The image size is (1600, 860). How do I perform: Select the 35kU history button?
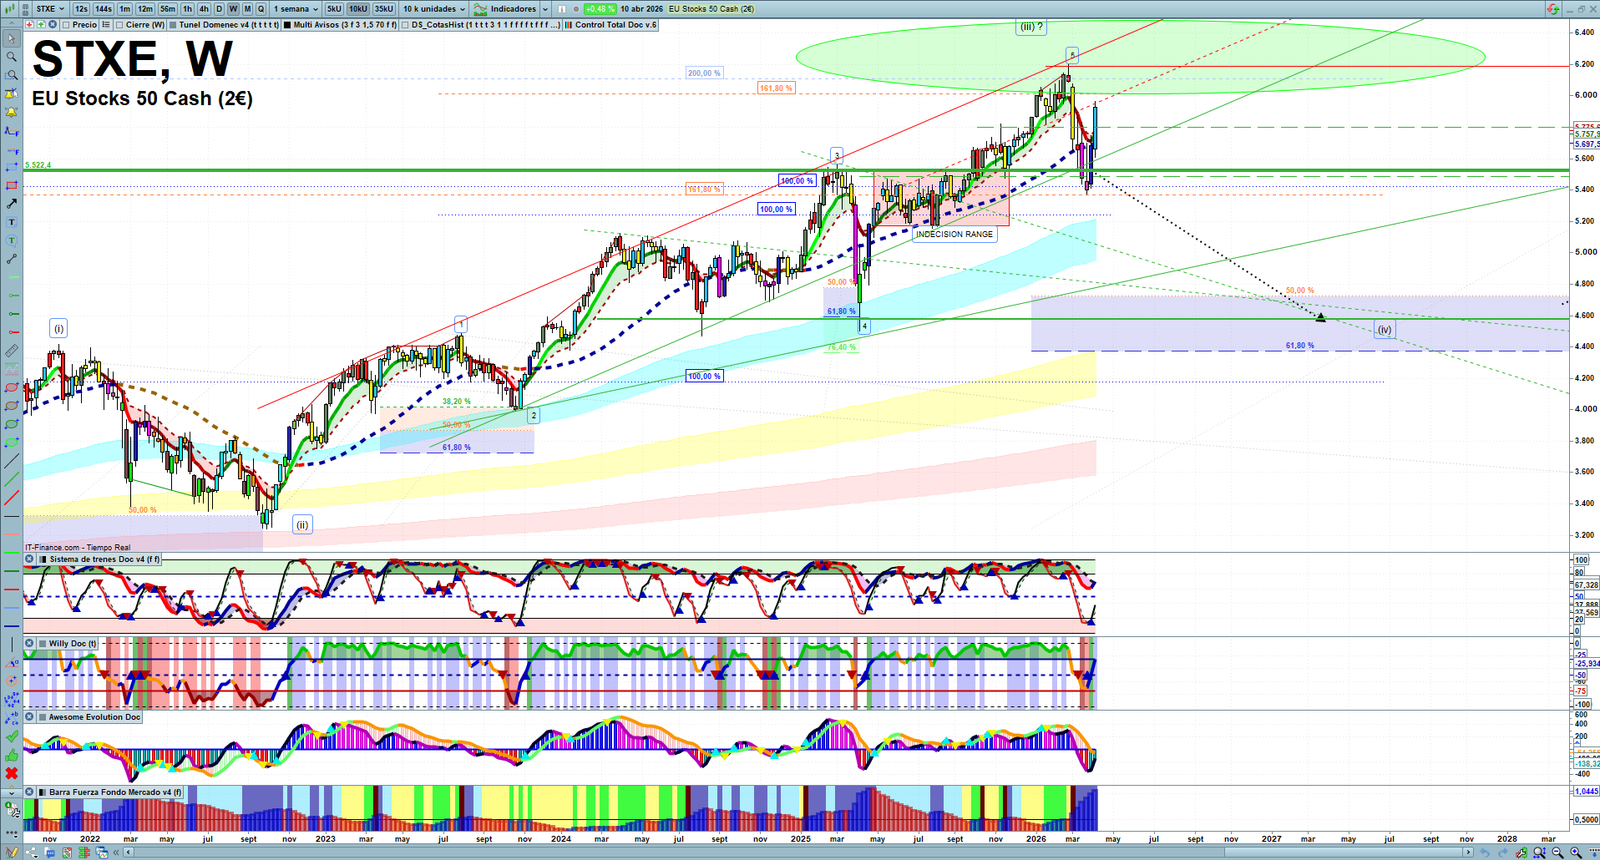[384, 9]
